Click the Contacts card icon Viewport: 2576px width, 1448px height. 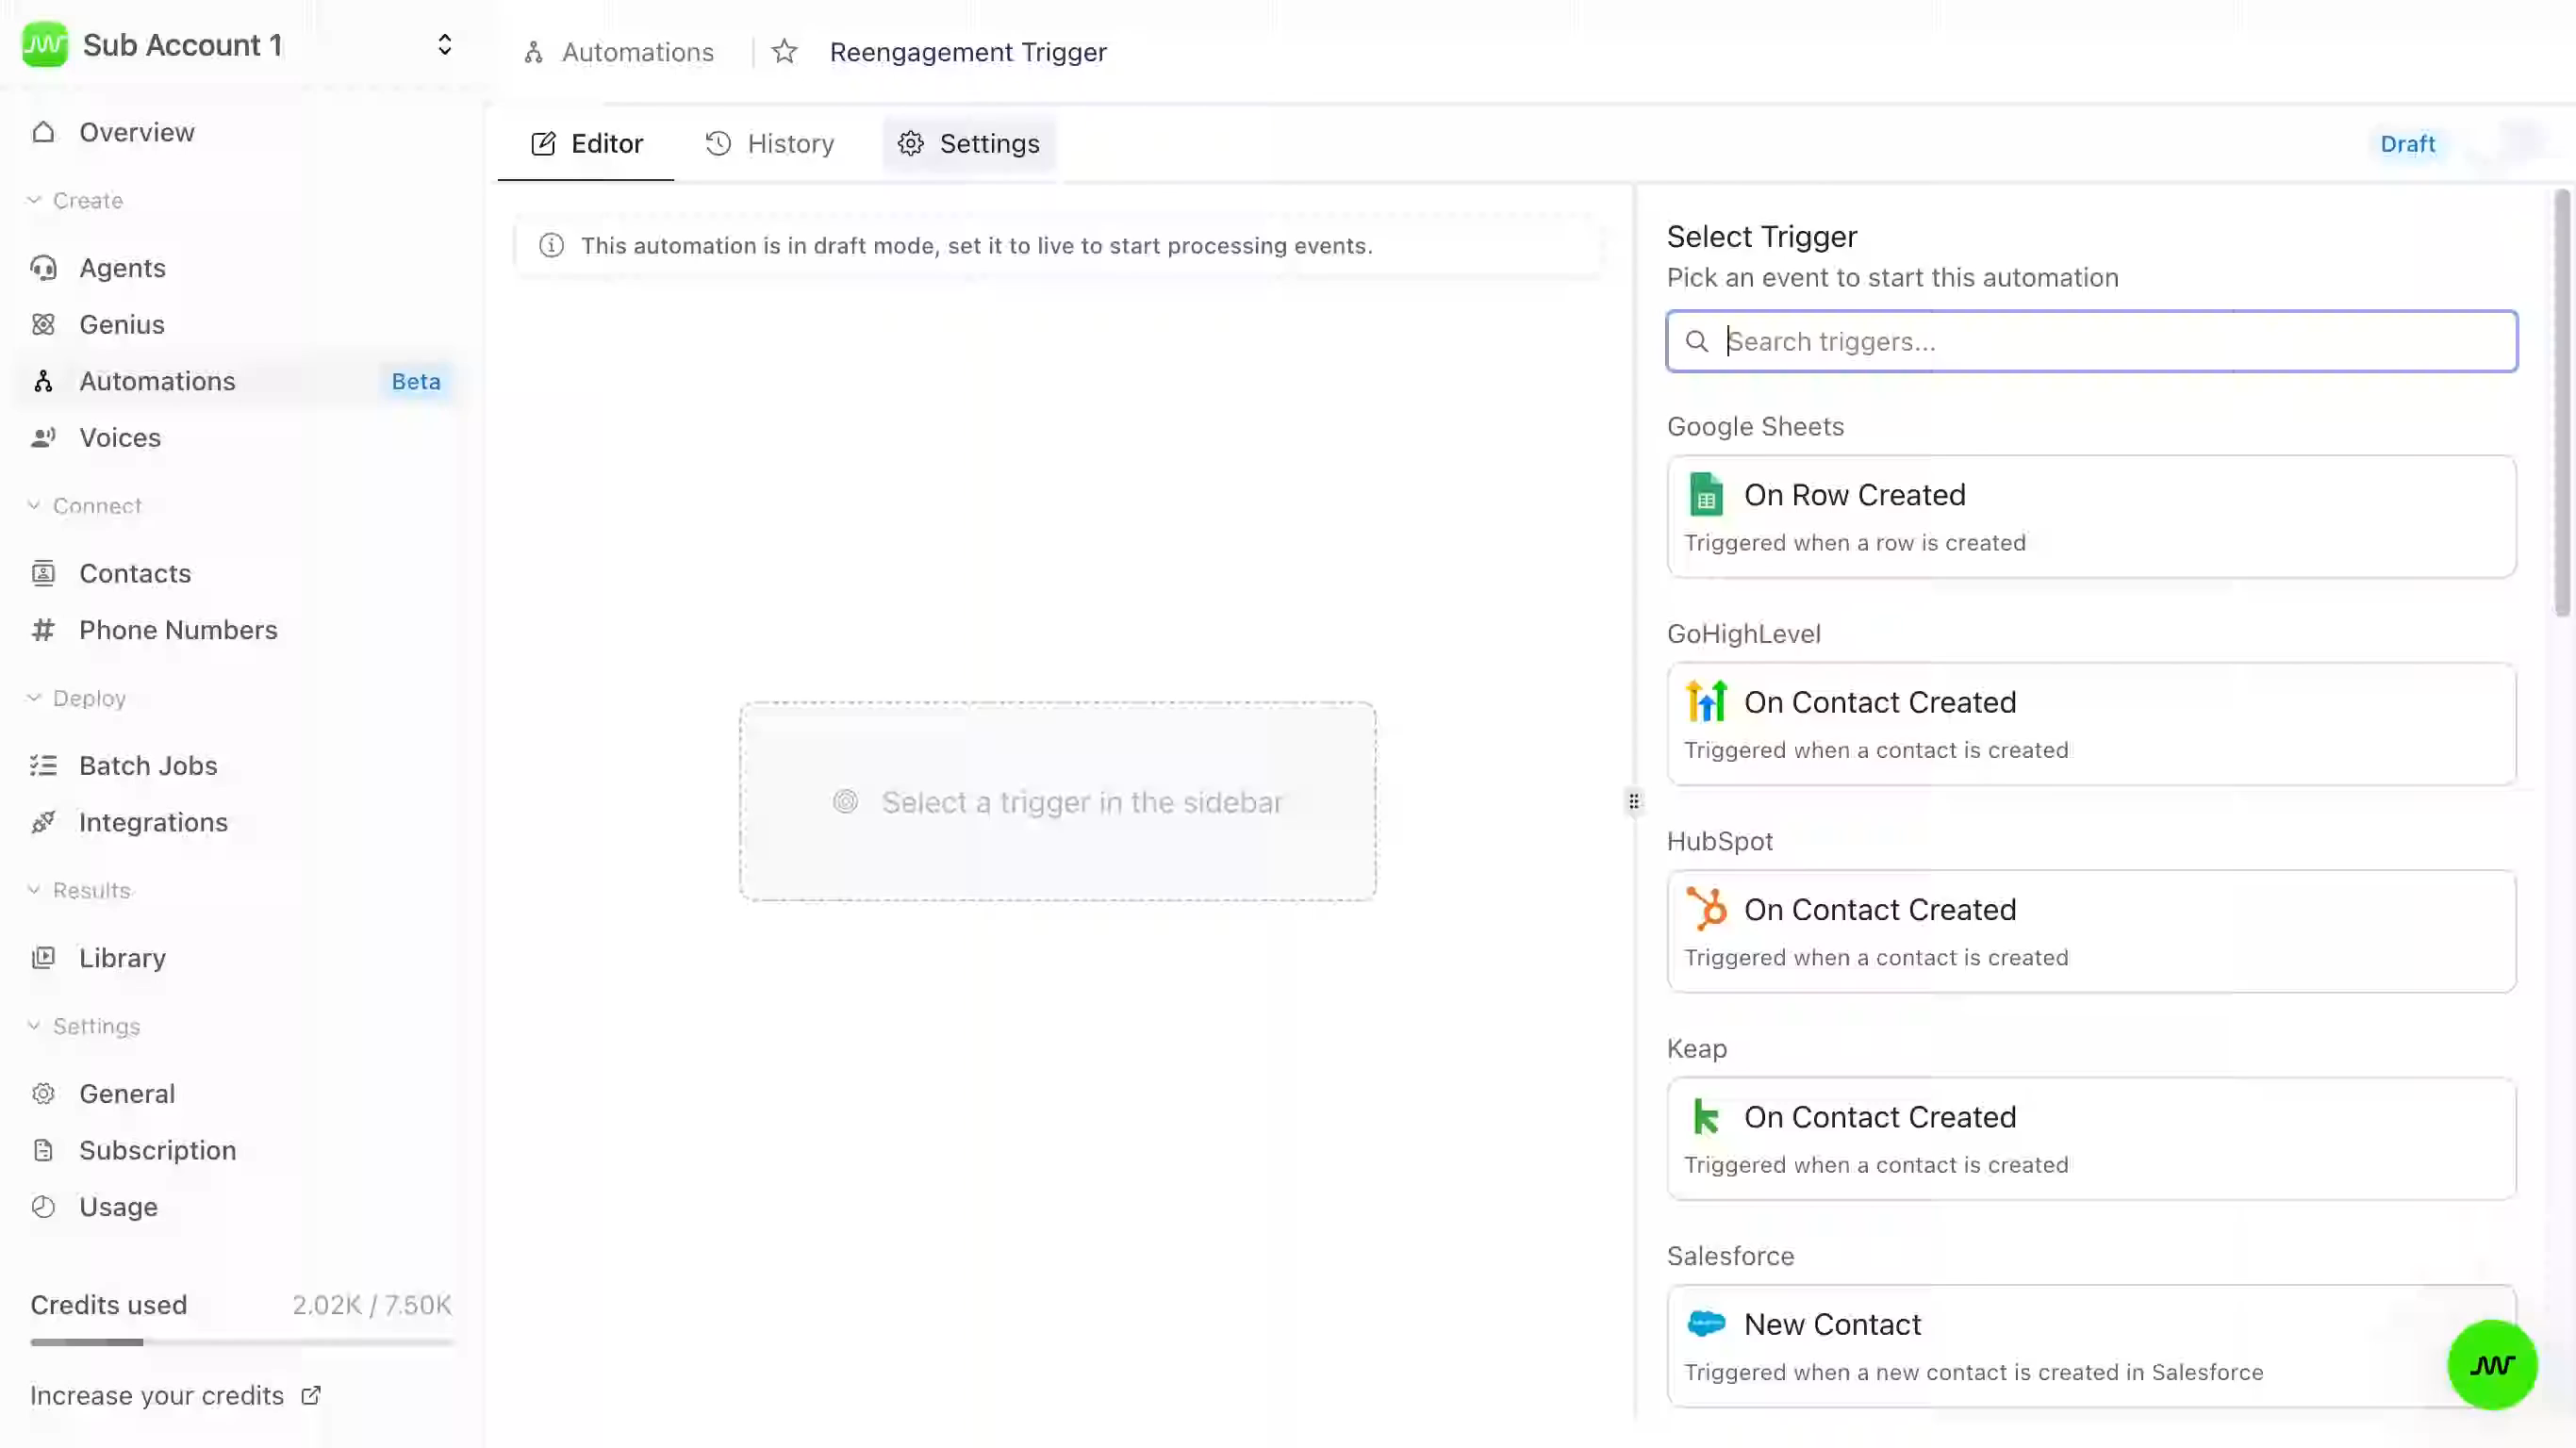coord(43,573)
